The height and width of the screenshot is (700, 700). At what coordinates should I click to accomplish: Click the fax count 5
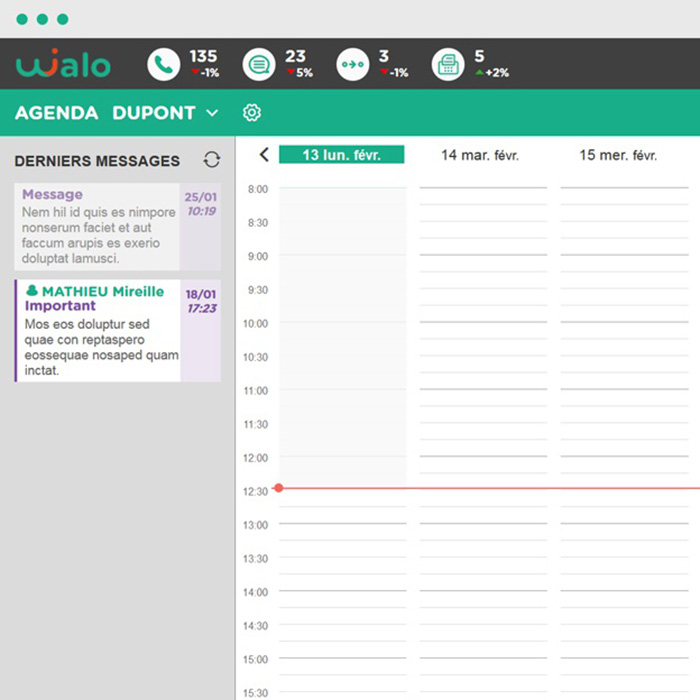[479, 56]
